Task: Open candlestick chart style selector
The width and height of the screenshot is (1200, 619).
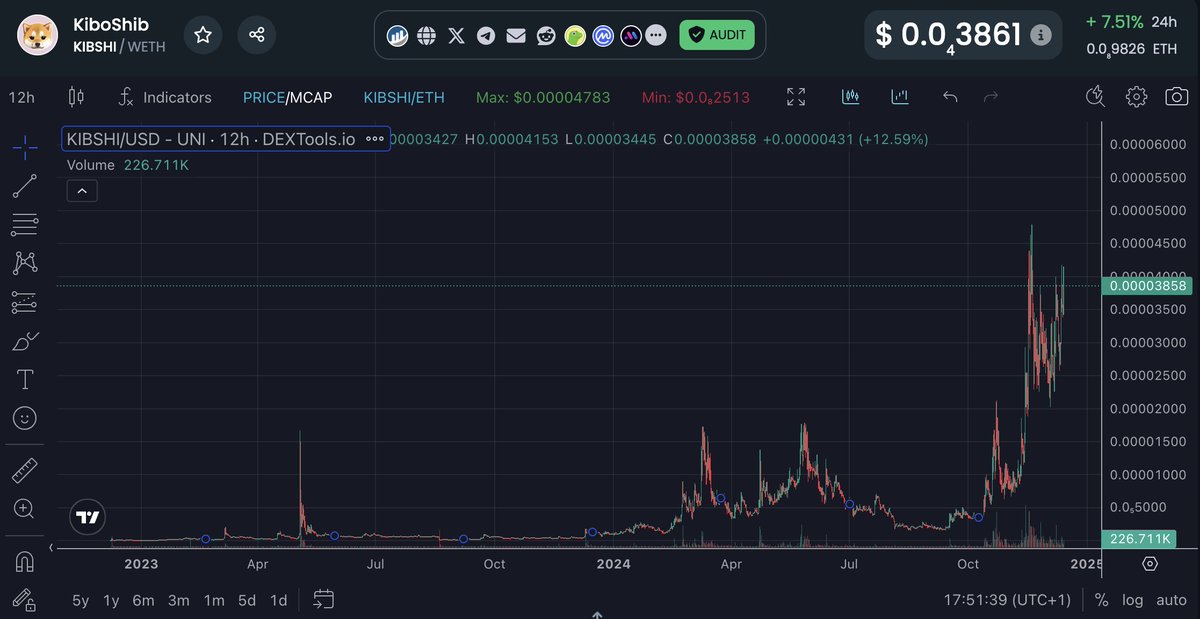Action: click(x=76, y=97)
